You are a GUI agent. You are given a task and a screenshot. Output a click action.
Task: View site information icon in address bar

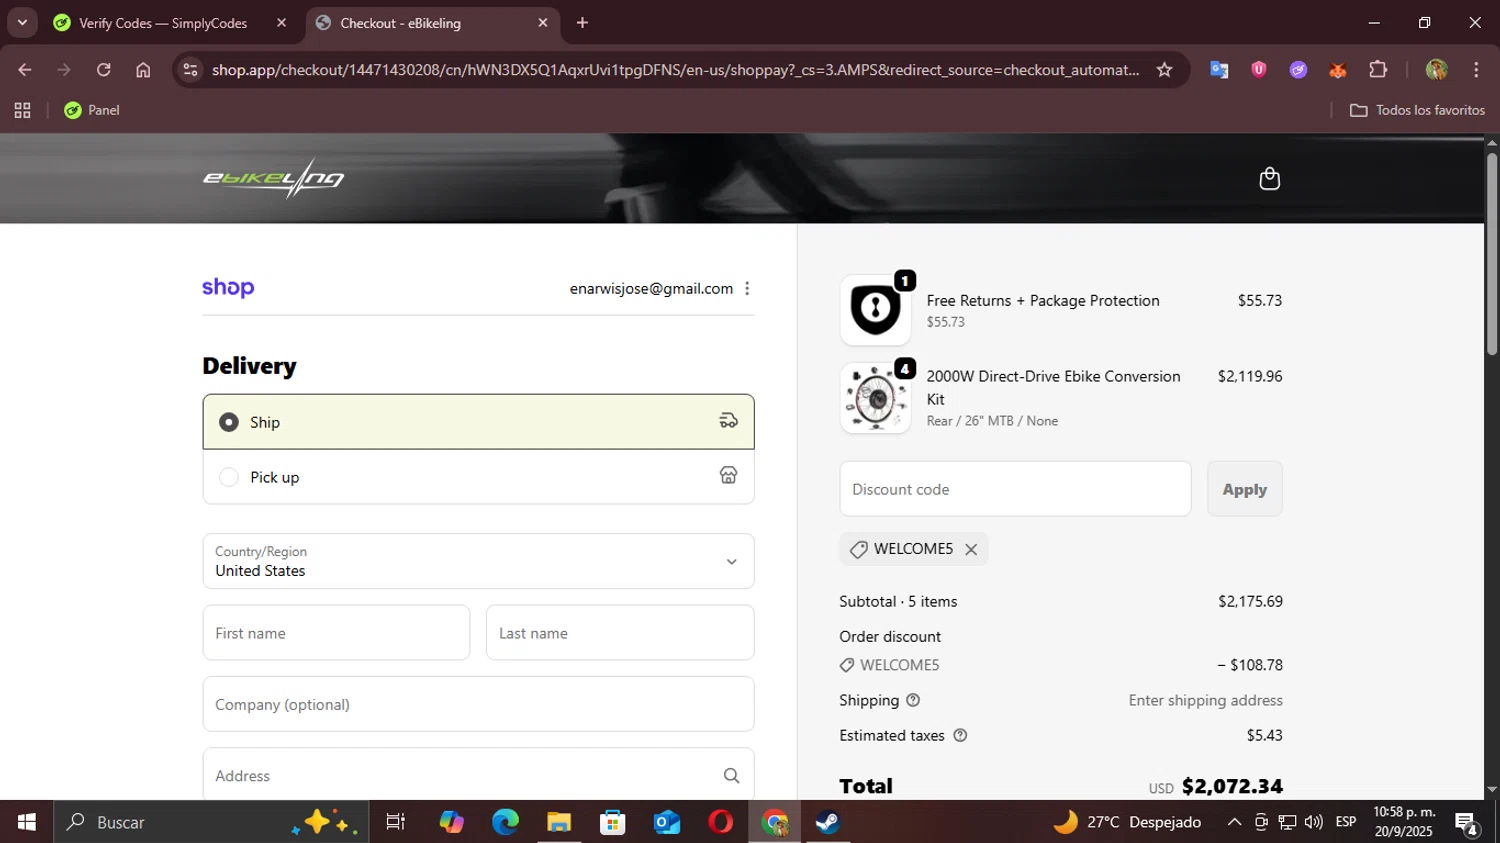point(191,70)
